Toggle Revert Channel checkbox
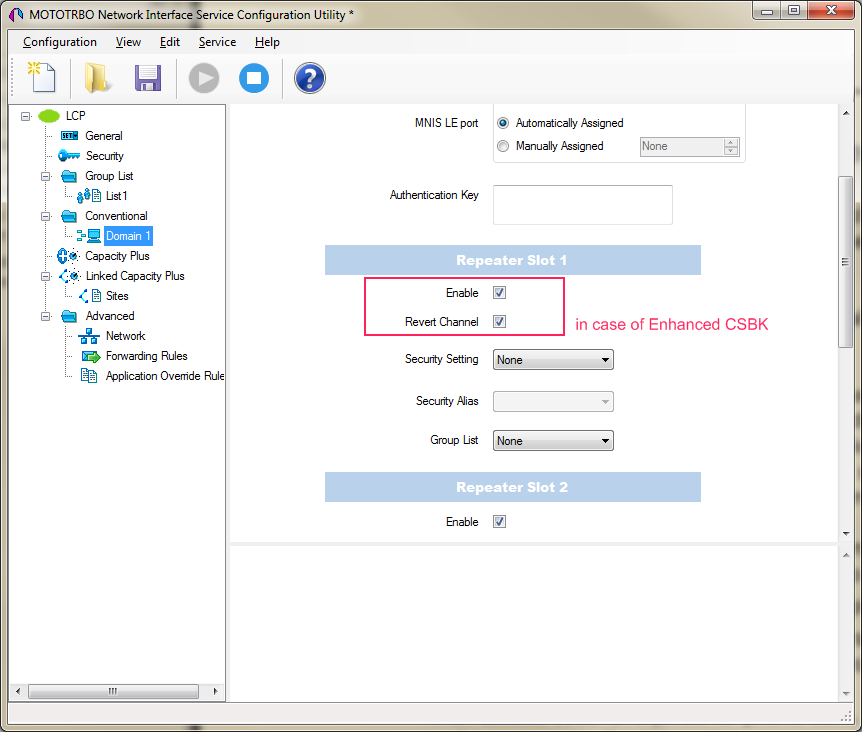 [x=499, y=321]
